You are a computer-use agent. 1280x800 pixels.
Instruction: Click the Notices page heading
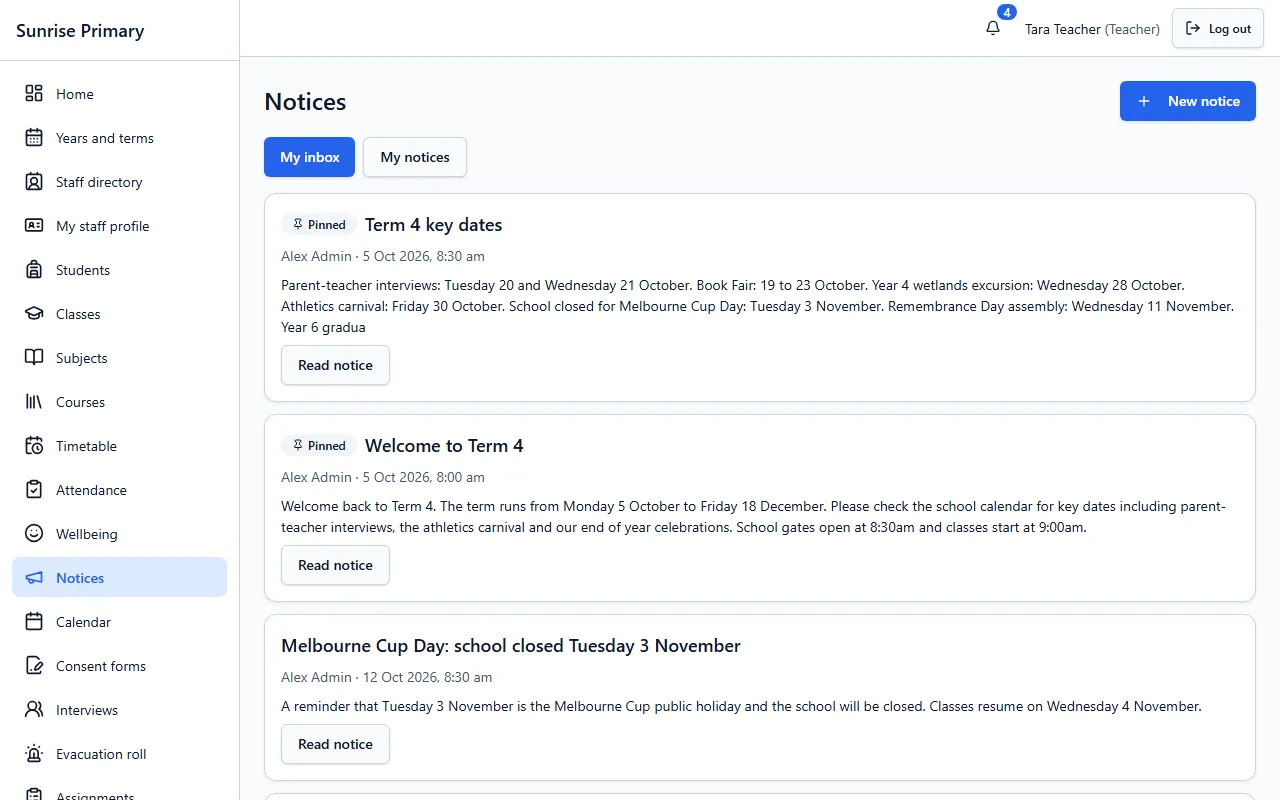pos(305,102)
